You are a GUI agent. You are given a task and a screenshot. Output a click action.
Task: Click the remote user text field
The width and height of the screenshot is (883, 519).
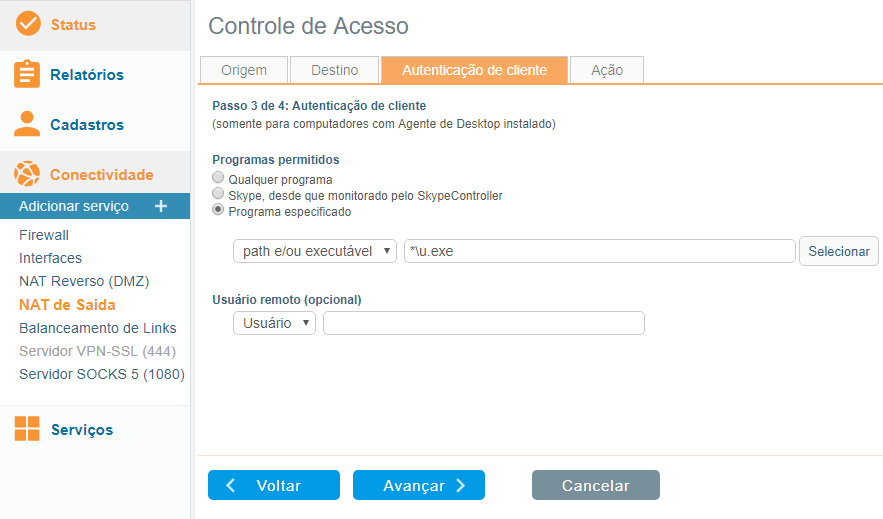[484, 323]
